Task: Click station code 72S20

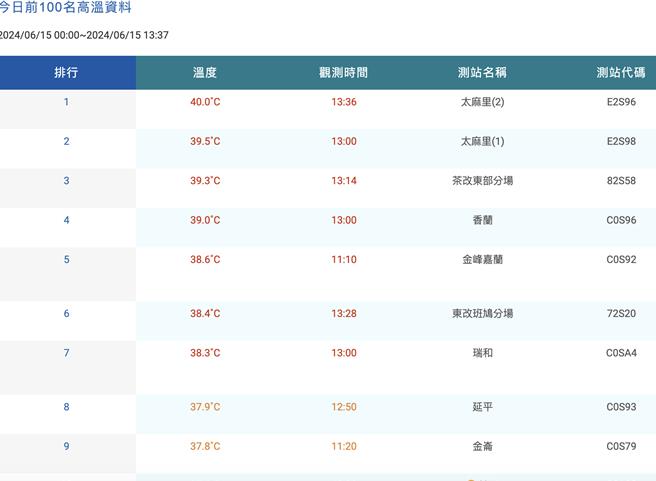Action: tap(621, 313)
